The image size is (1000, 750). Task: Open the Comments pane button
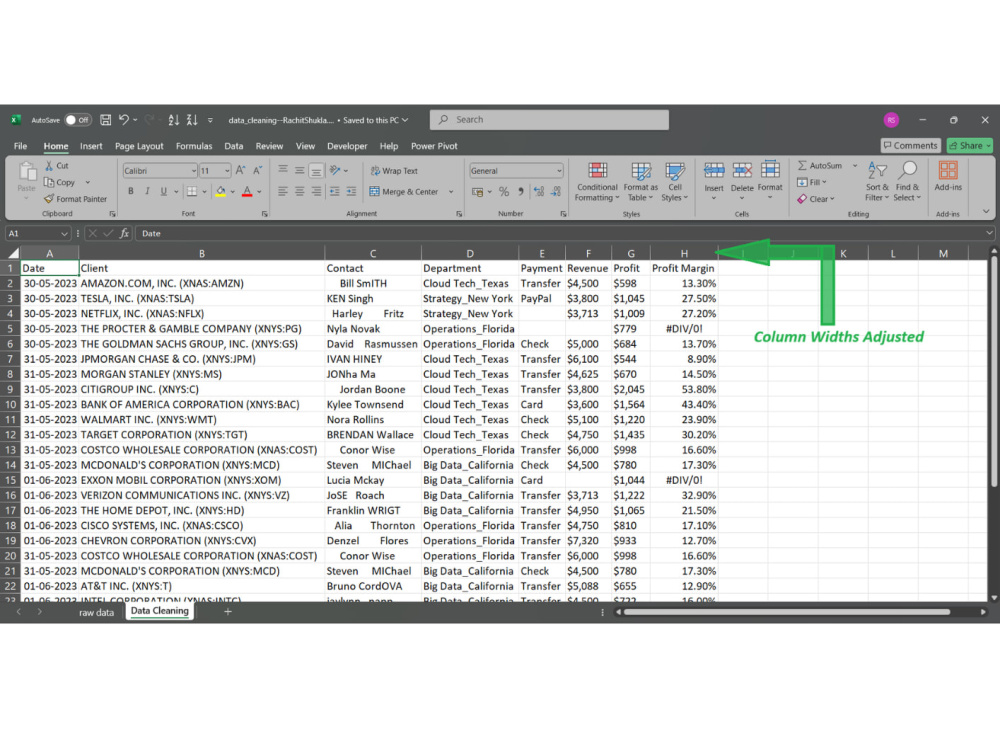pos(910,145)
